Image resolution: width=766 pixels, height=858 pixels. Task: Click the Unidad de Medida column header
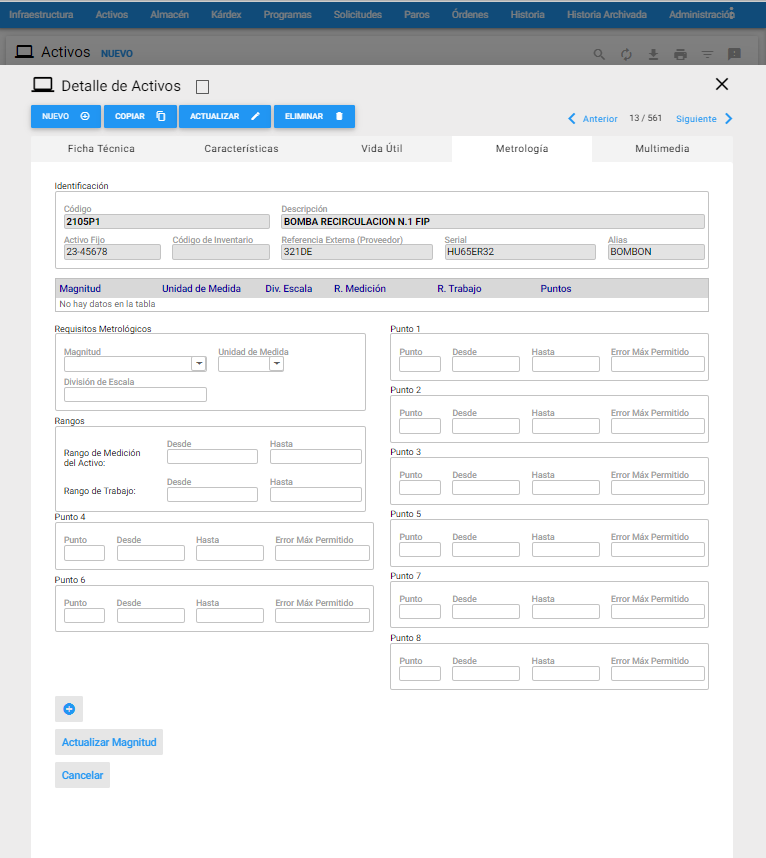click(x=201, y=289)
